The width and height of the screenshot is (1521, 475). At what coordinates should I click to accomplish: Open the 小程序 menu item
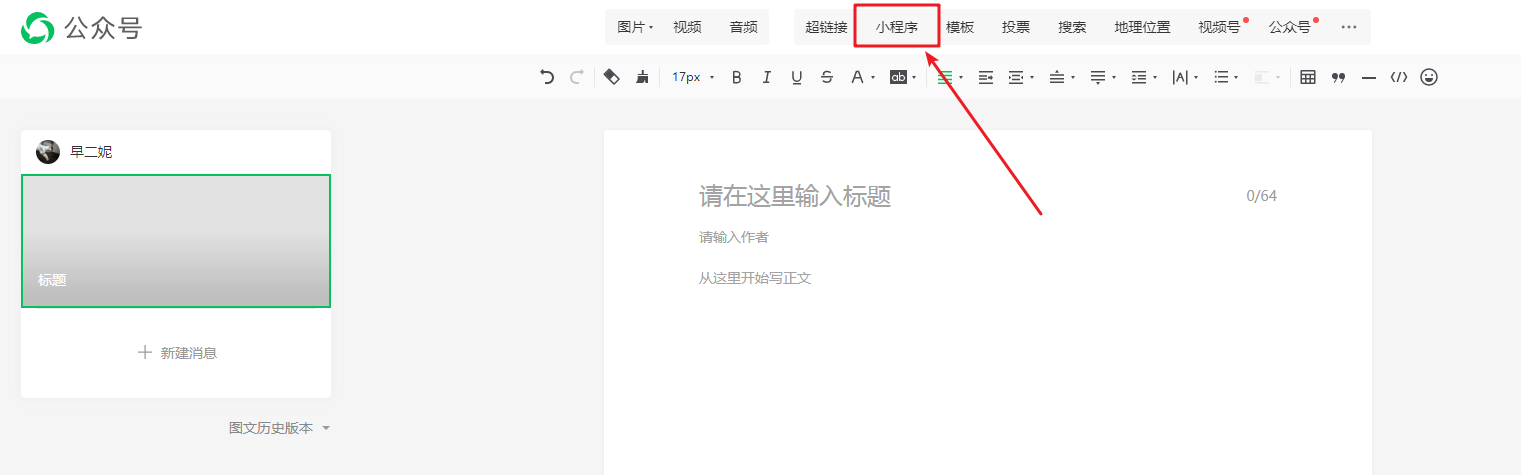(896, 27)
